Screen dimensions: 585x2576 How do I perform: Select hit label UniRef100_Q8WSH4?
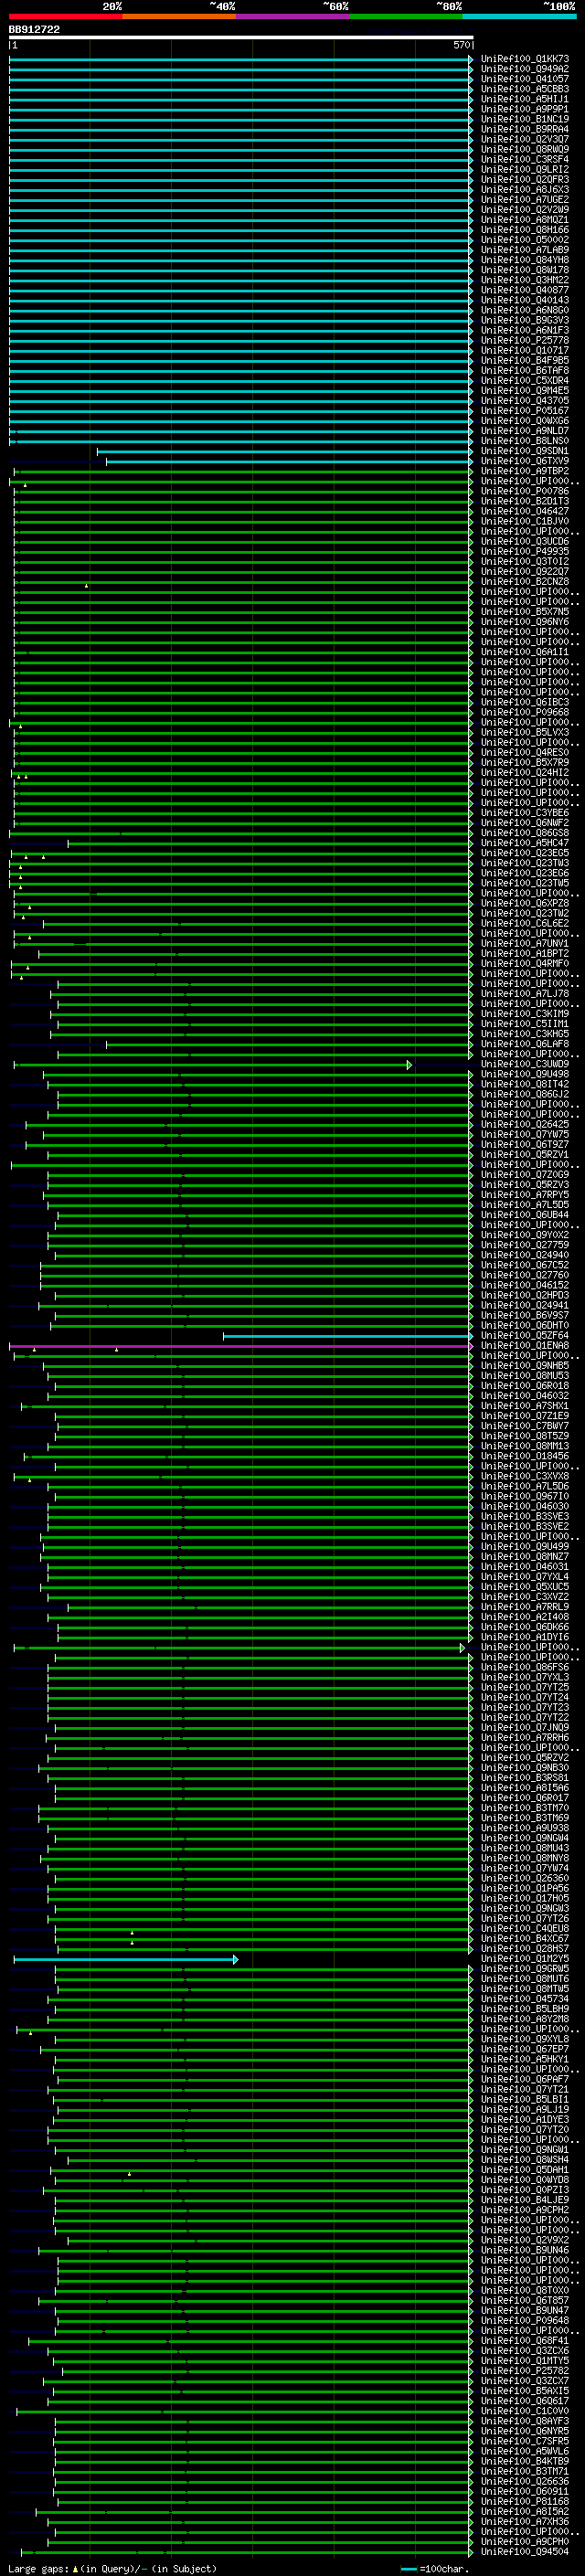[x=524, y=2160]
